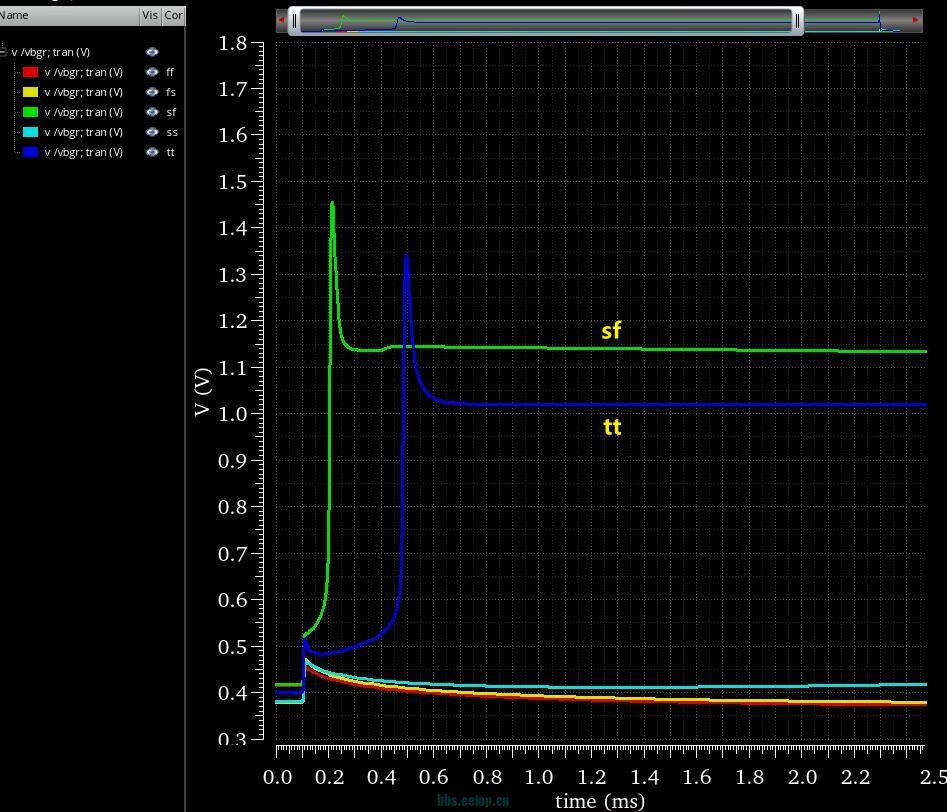Toggle visibility of the tt corner trace
This screenshot has width=947, height=812.
152,152
